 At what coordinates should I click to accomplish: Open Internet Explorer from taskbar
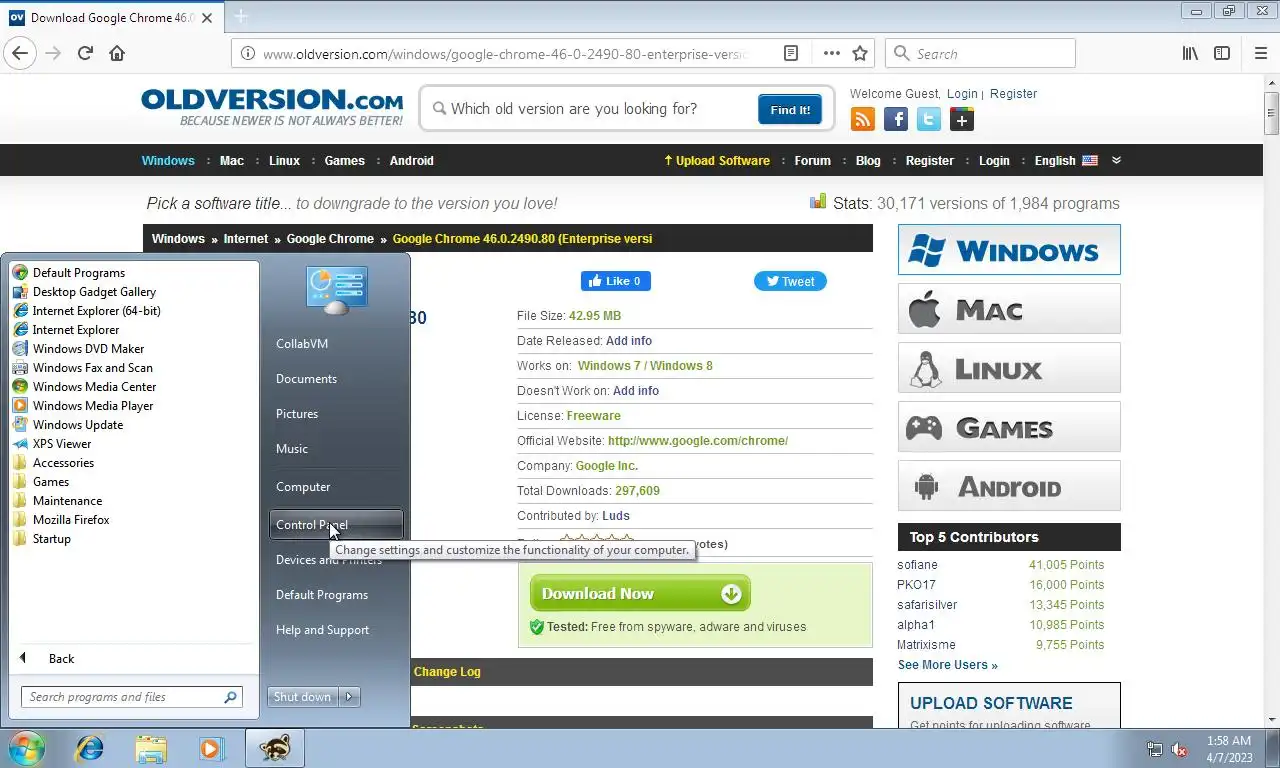(90, 748)
